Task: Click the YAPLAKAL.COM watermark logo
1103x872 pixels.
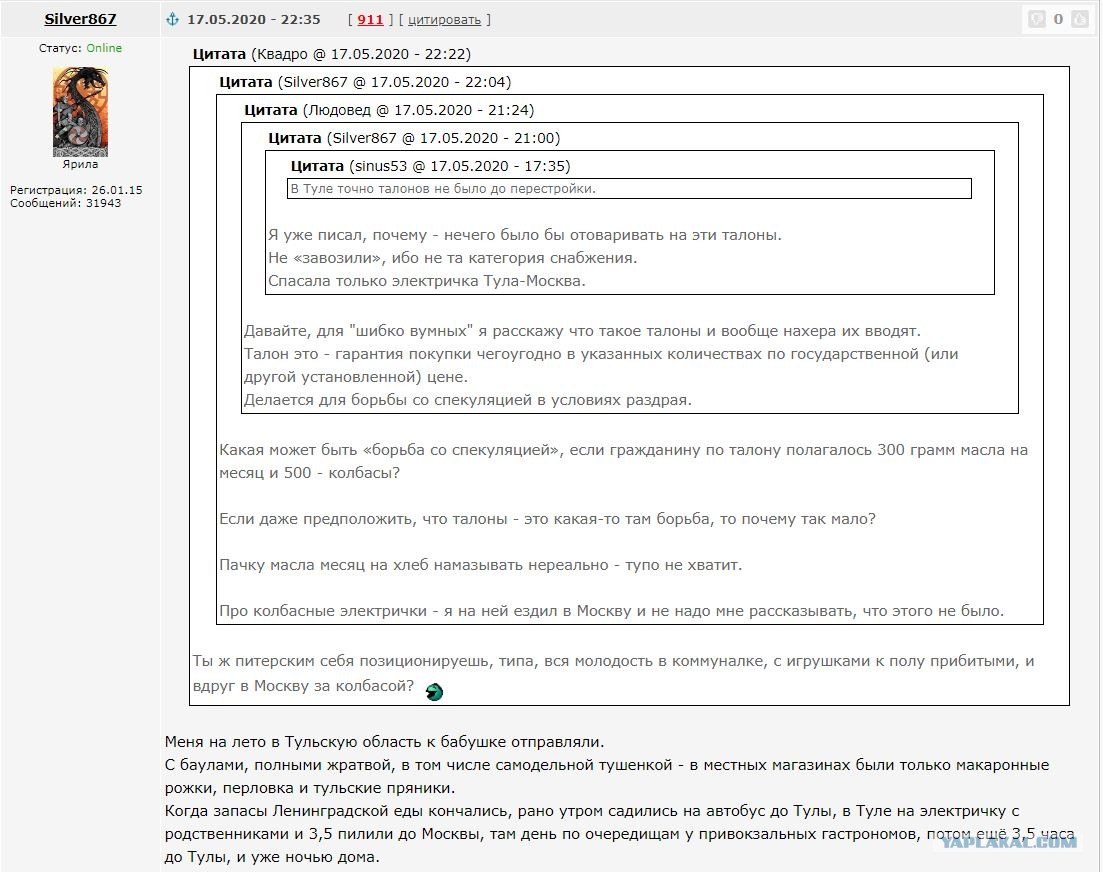Action: [x=1009, y=842]
